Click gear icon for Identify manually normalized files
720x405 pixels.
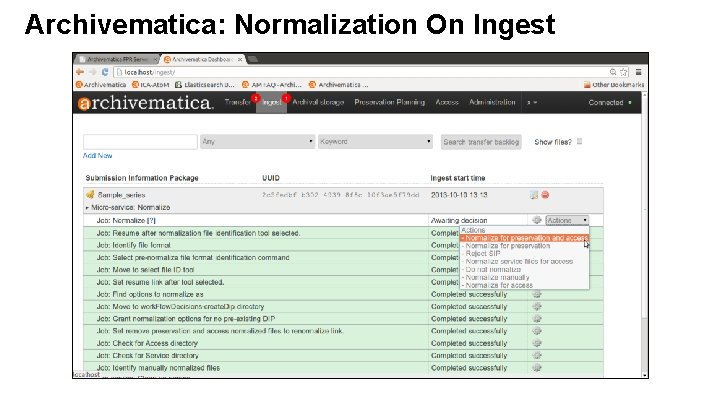(537, 368)
